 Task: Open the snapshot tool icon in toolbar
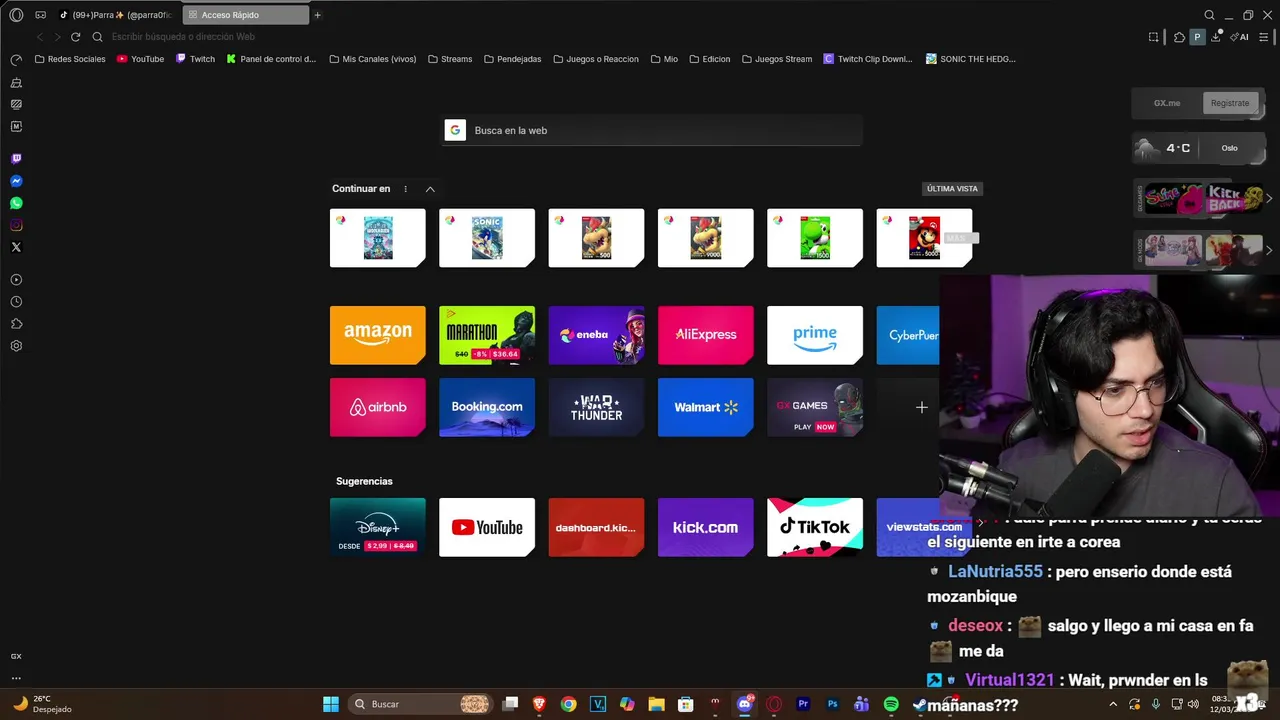coord(1153,37)
